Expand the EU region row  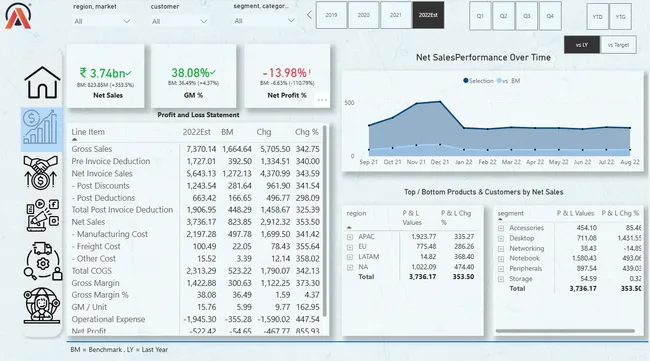[350, 247]
